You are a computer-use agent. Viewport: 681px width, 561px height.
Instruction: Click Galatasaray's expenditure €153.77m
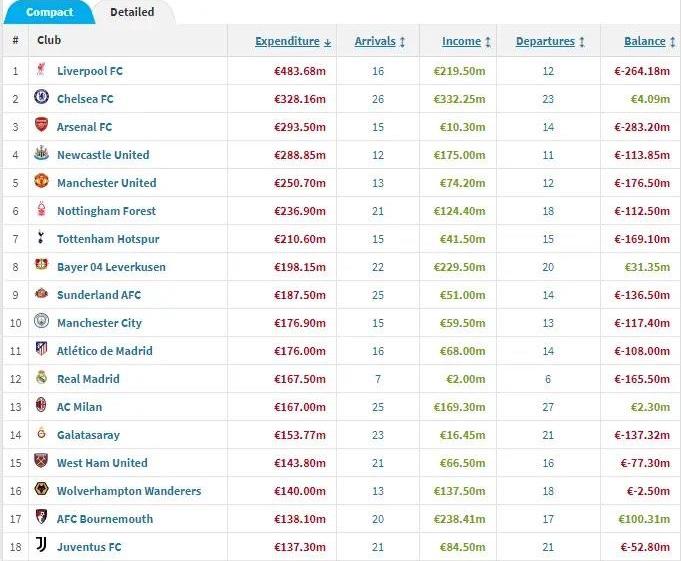(x=300, y=435)
